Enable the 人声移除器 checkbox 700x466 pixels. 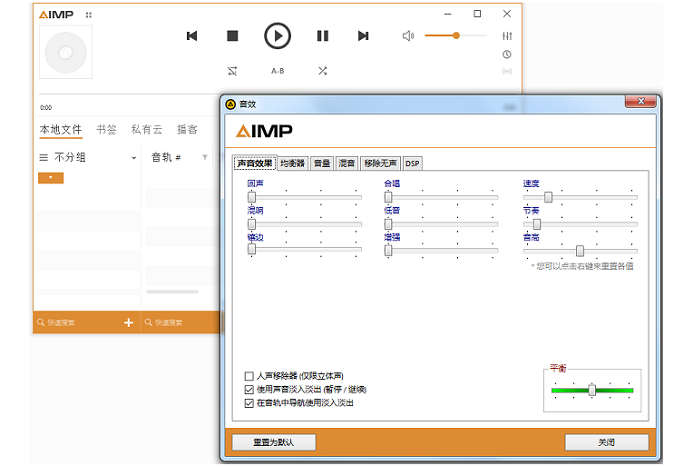249,376
